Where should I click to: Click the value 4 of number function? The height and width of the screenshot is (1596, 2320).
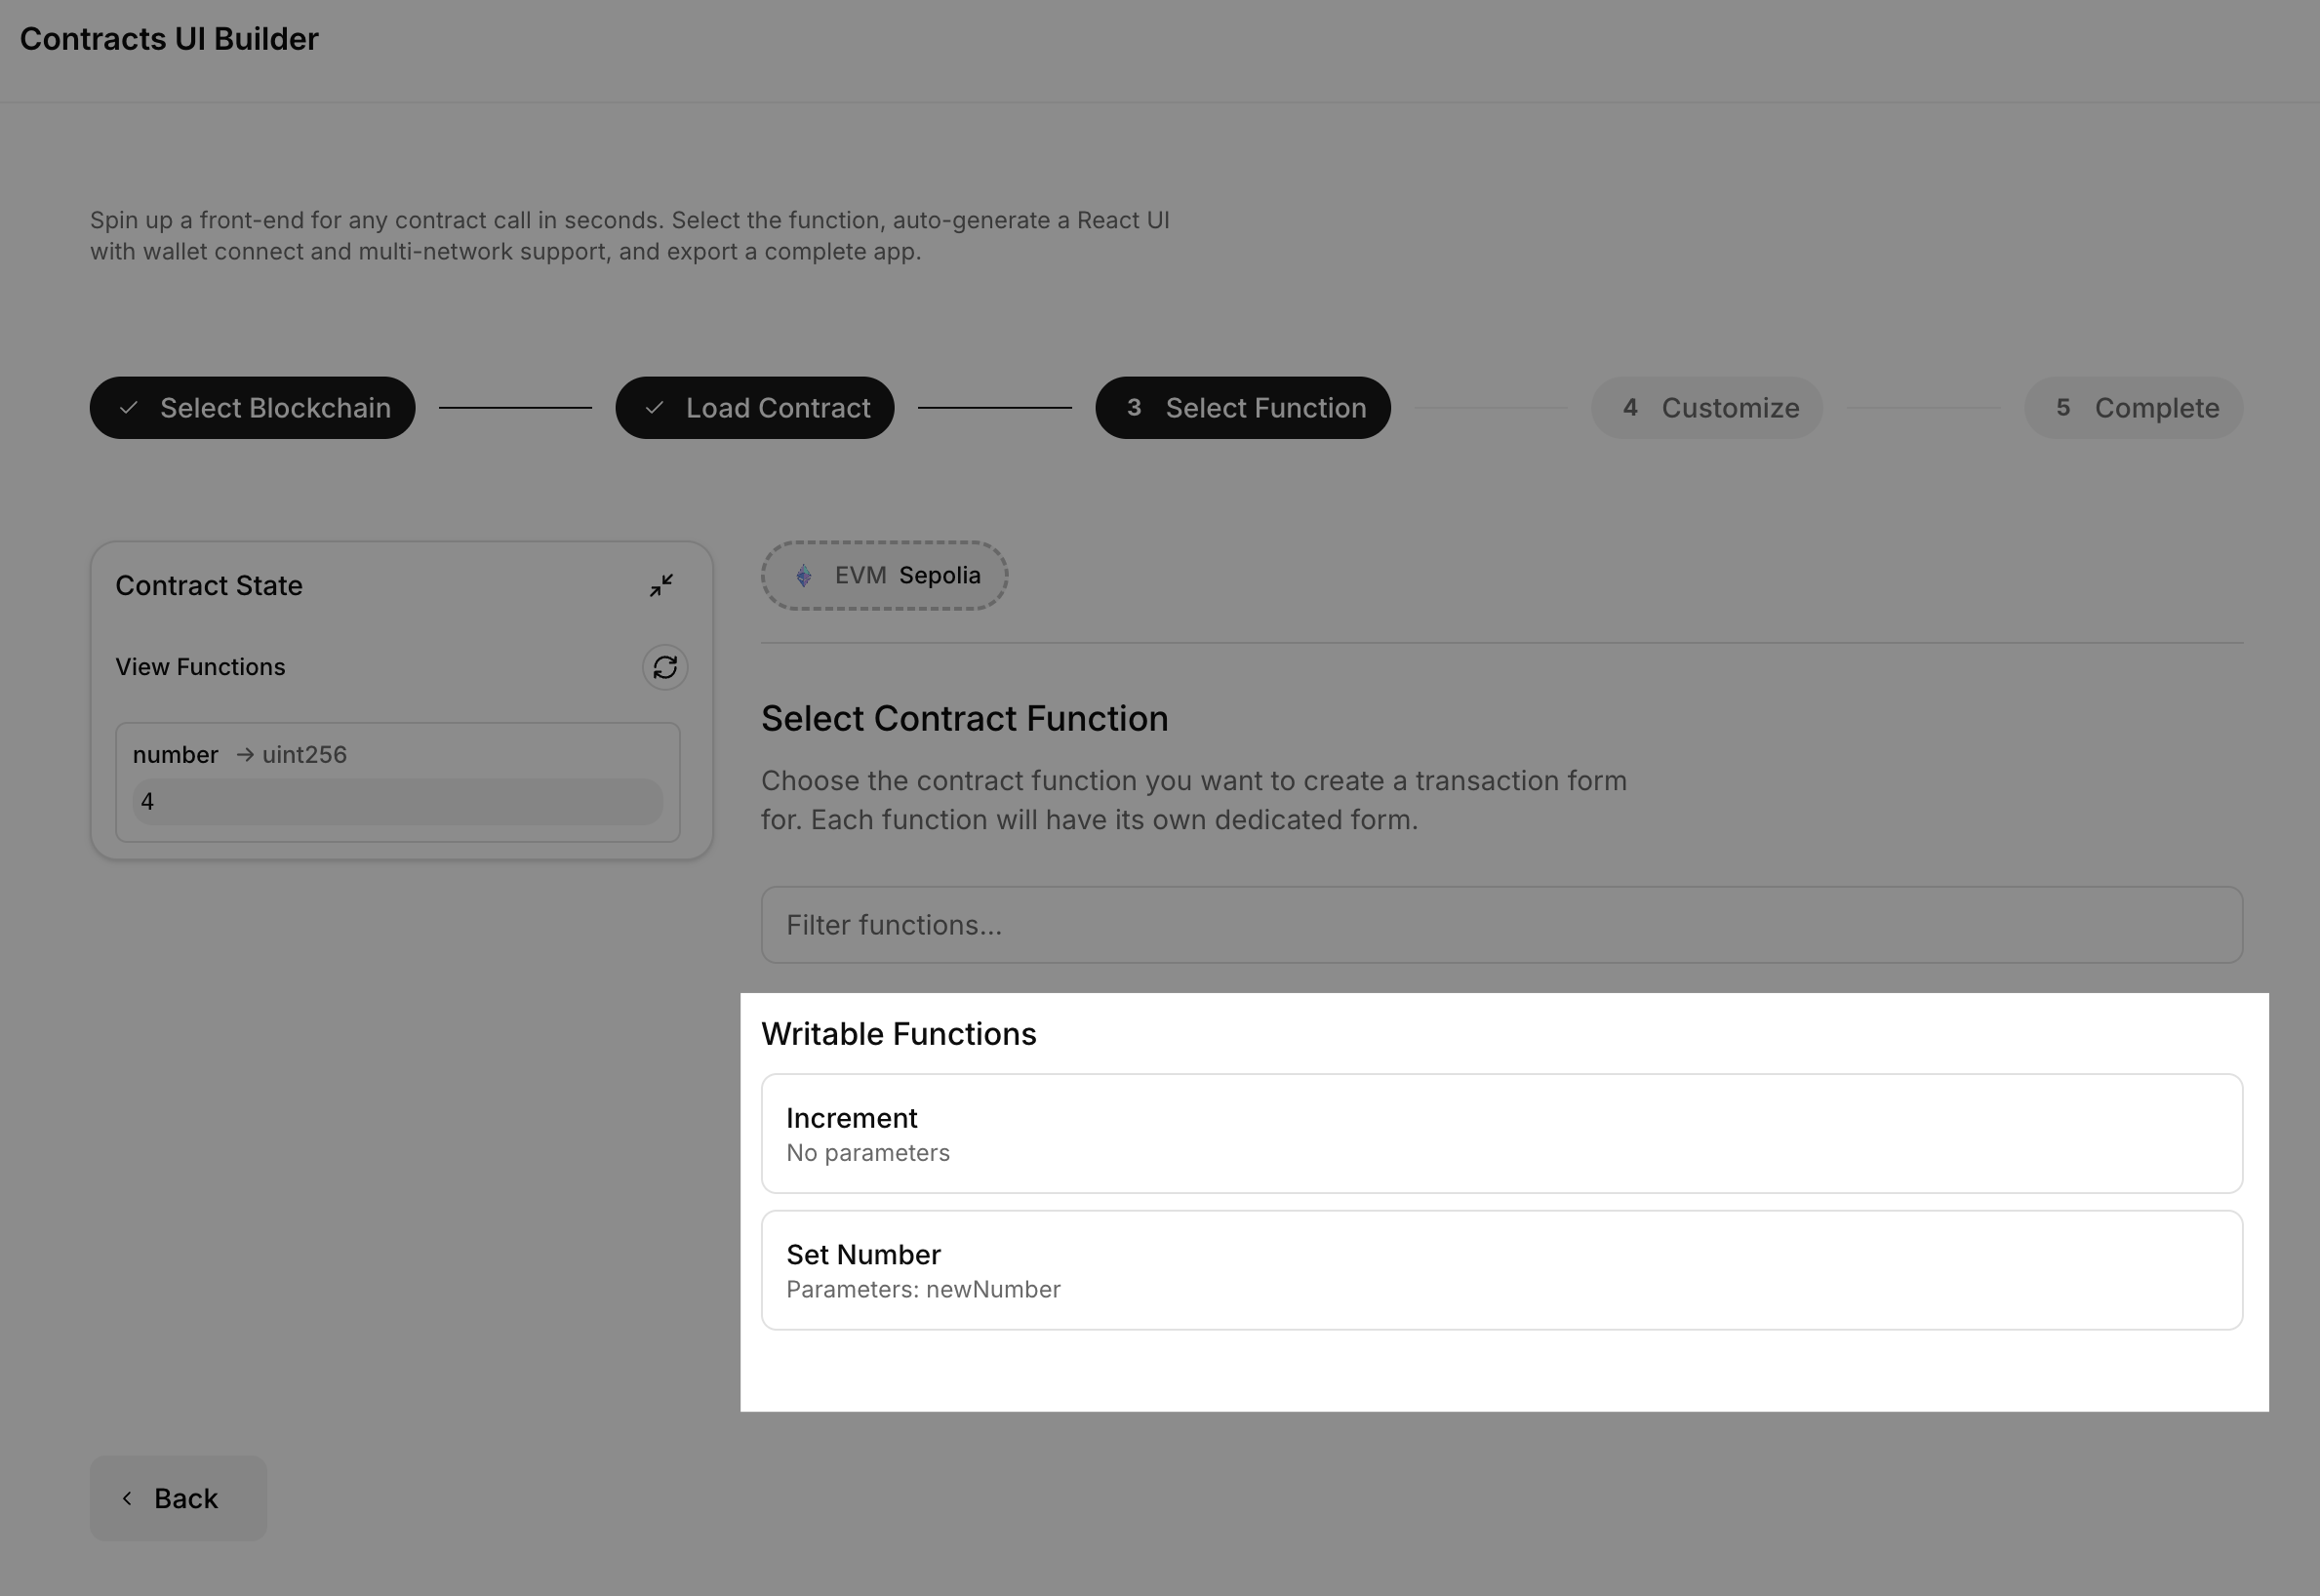click(398, 801)
